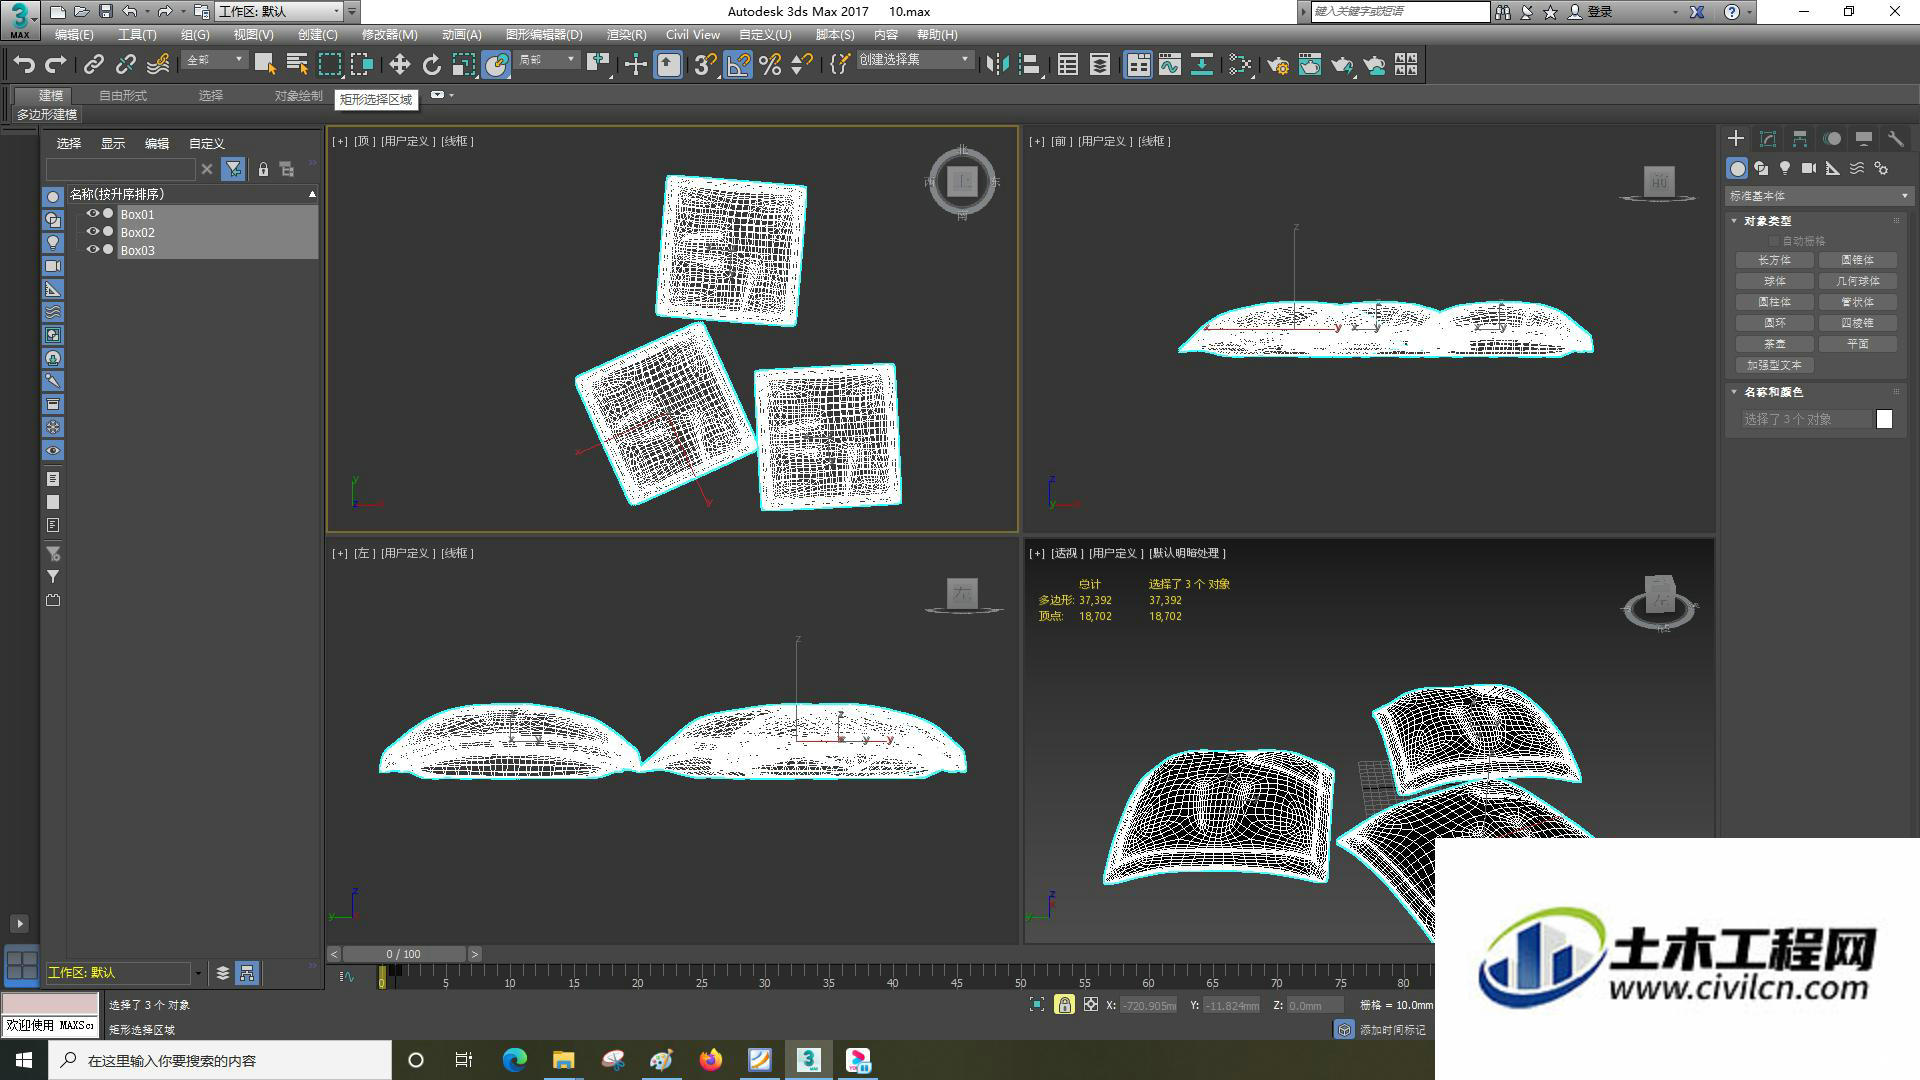Click frame 50 on the timeline track
The width and height of the screenshot is (1920, 1080).
point(1020,975)
